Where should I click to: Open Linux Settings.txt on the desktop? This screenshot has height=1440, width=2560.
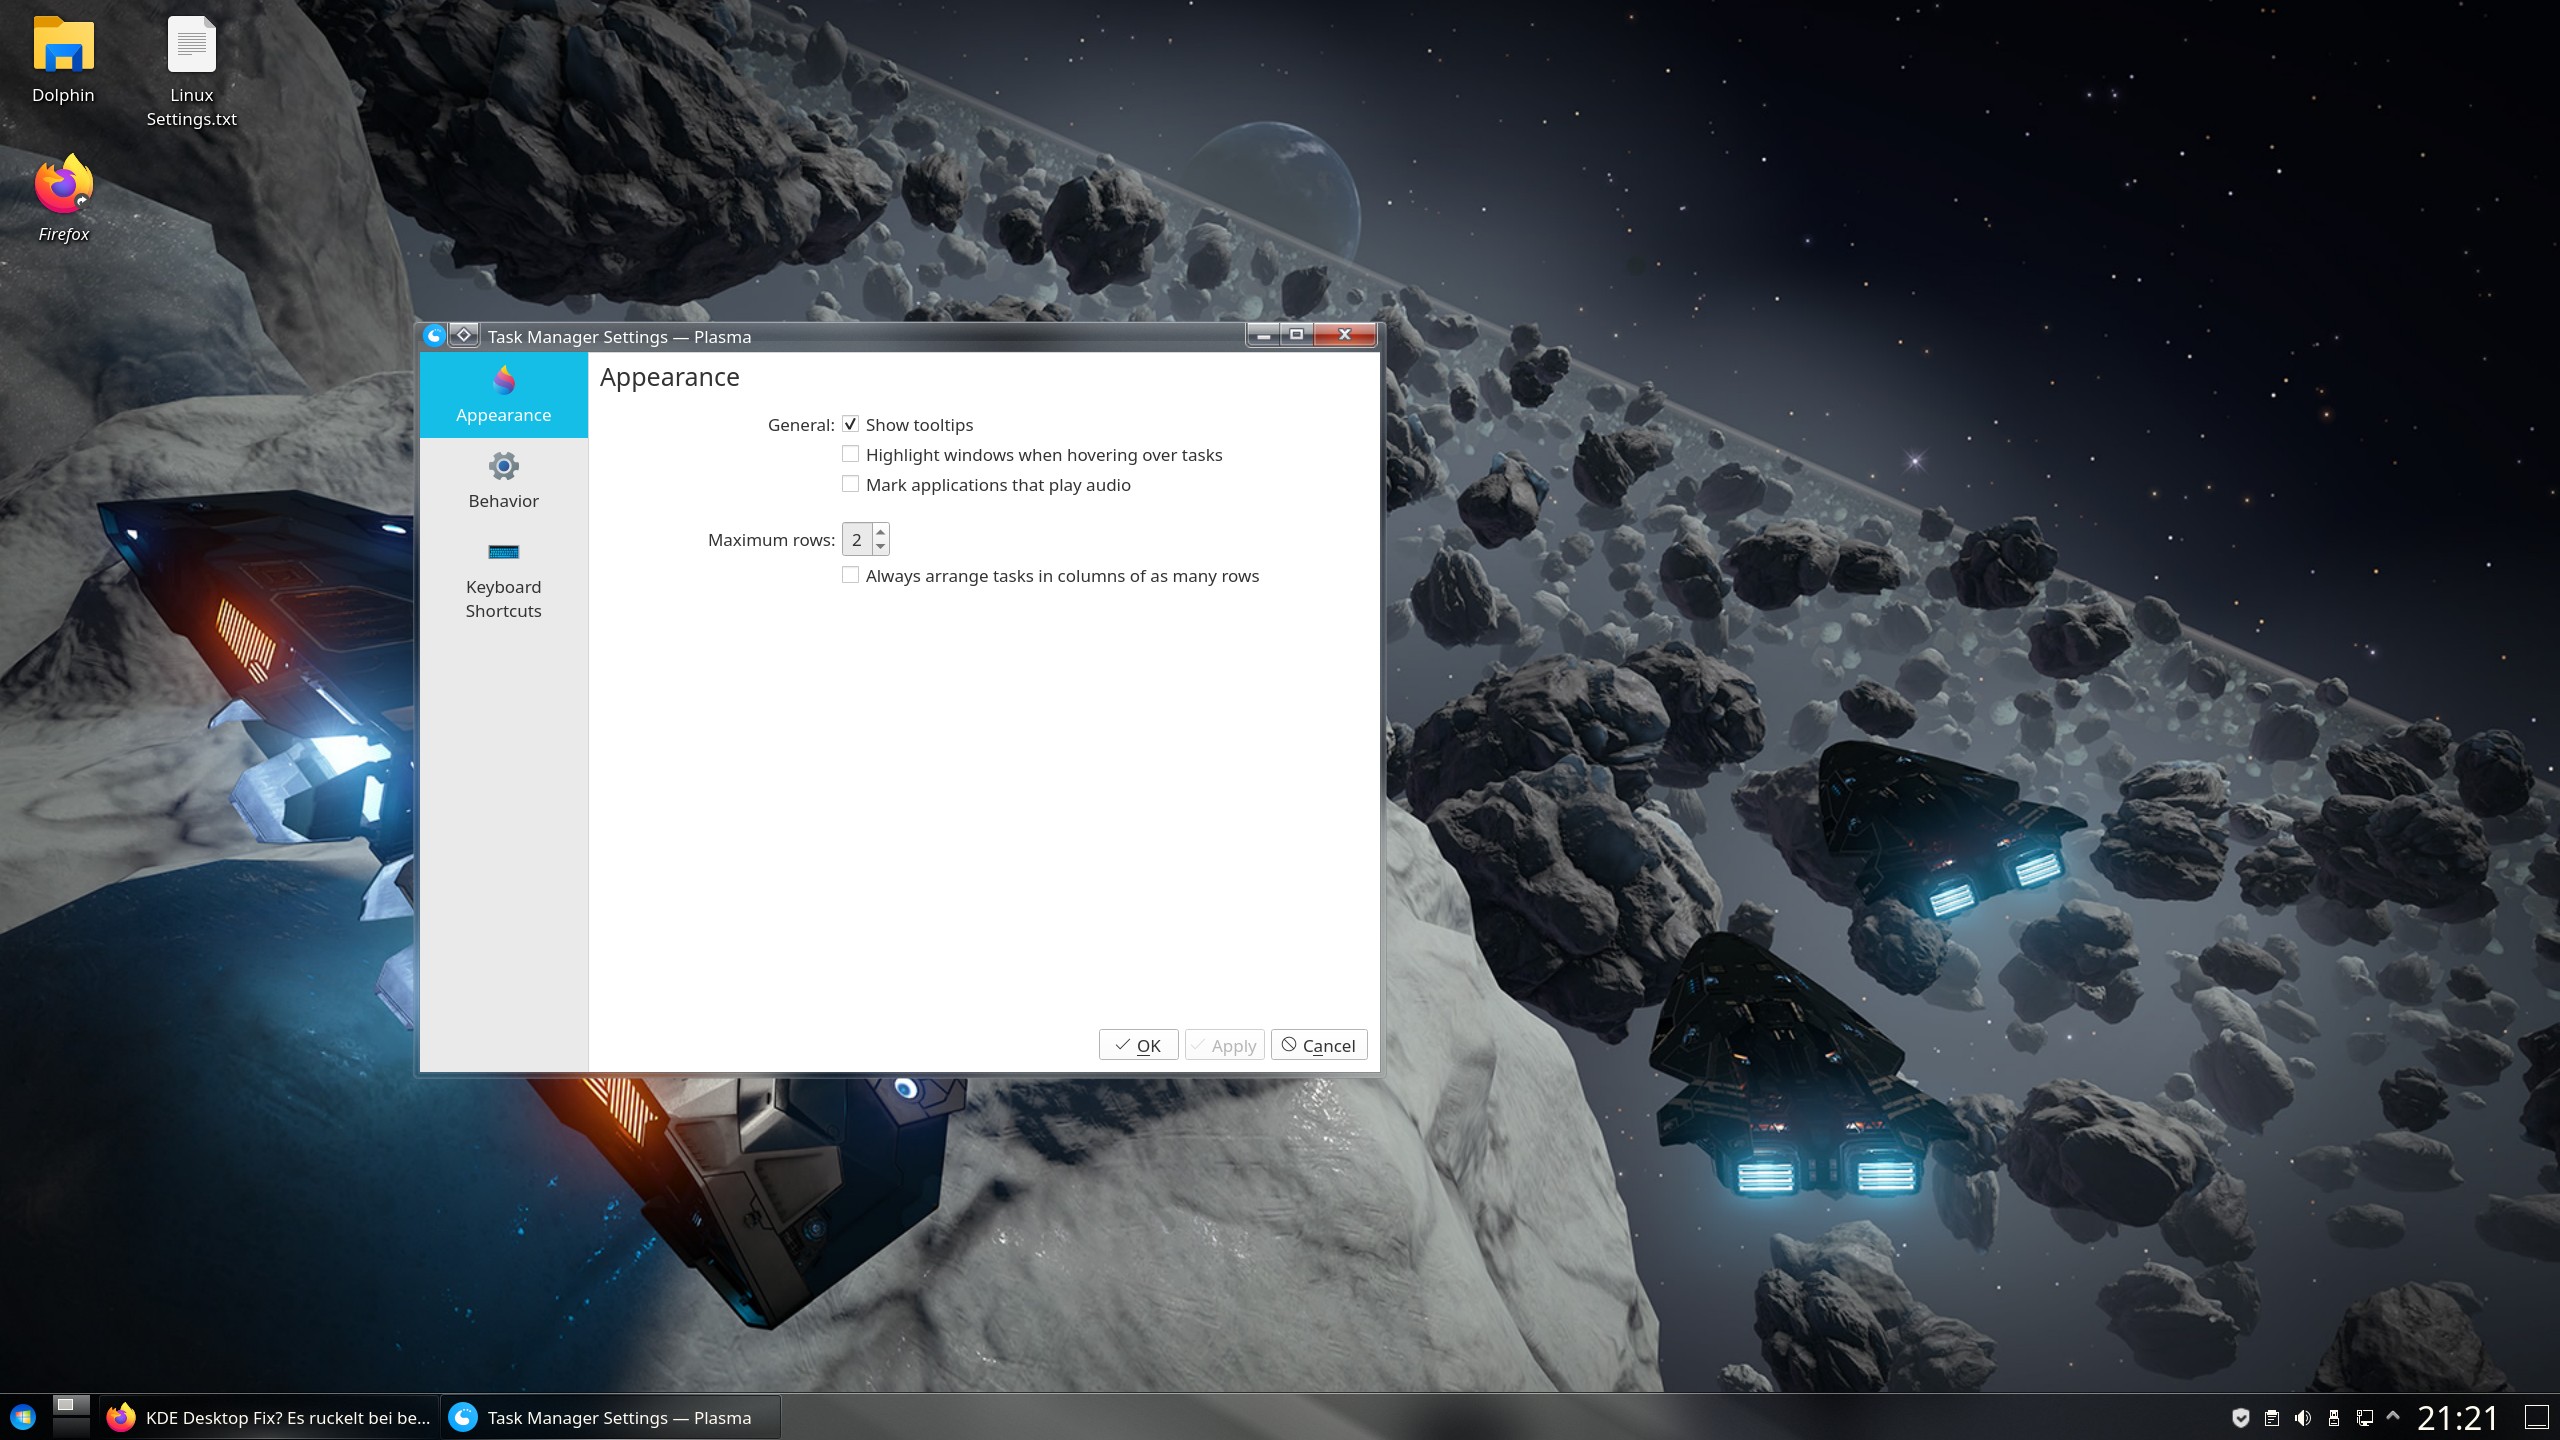pyautogui.click(x=191, y=45)
